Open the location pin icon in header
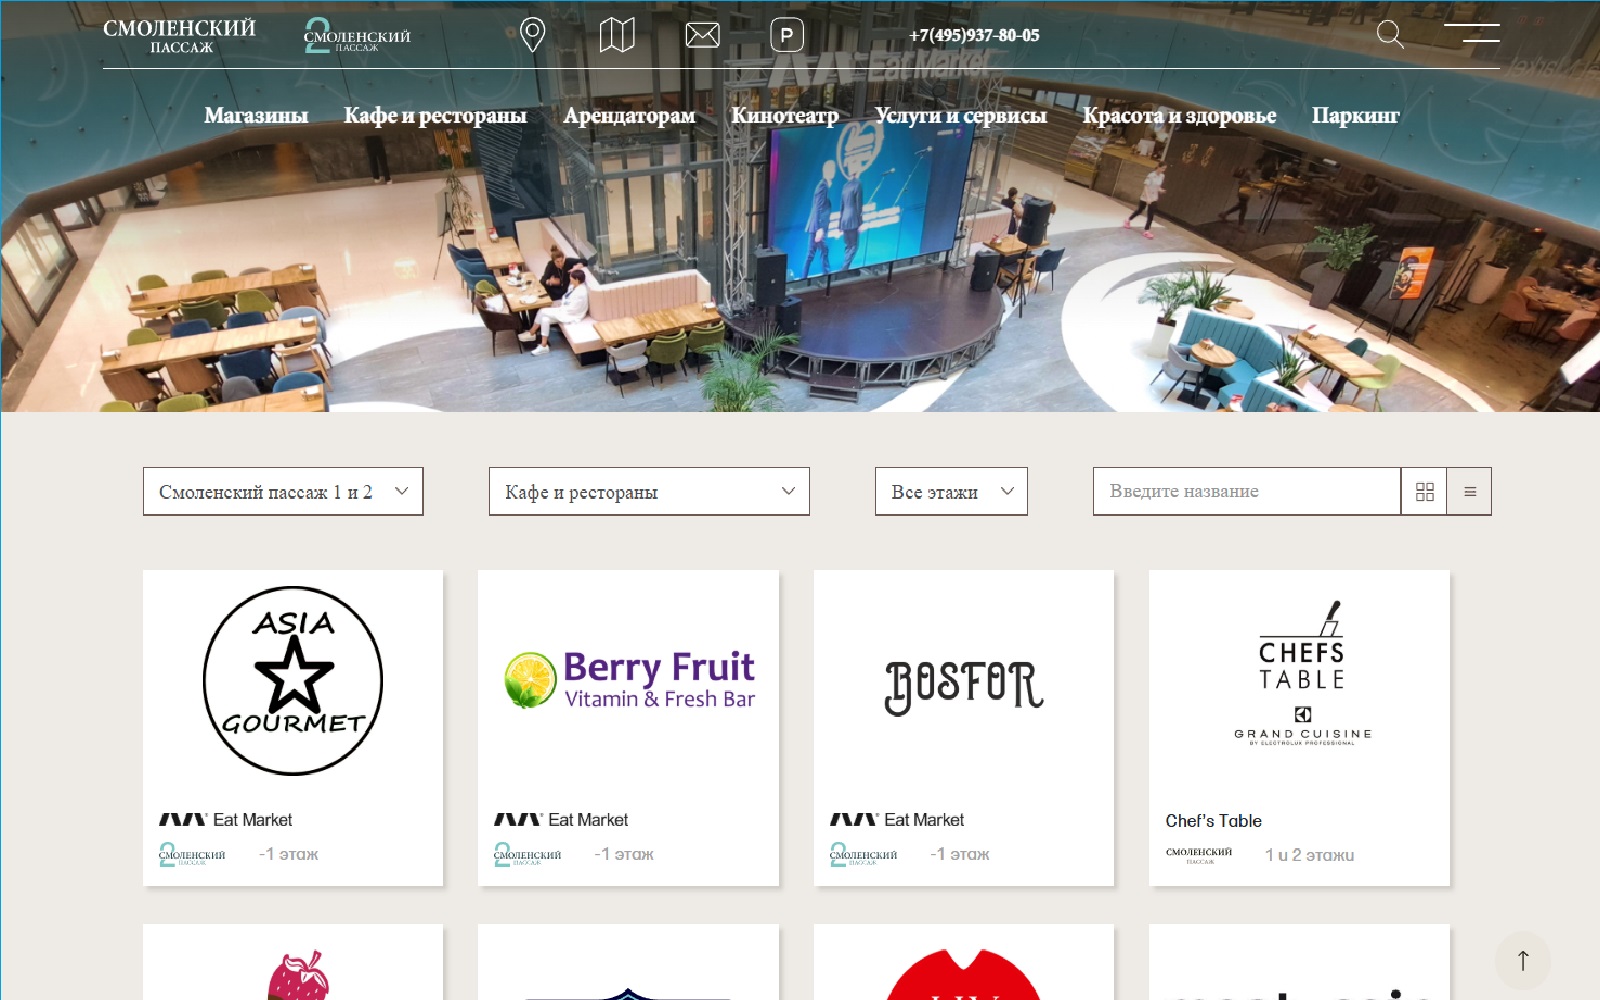This screenshot has height=1000, width=1600. click(x=533, y=35)
